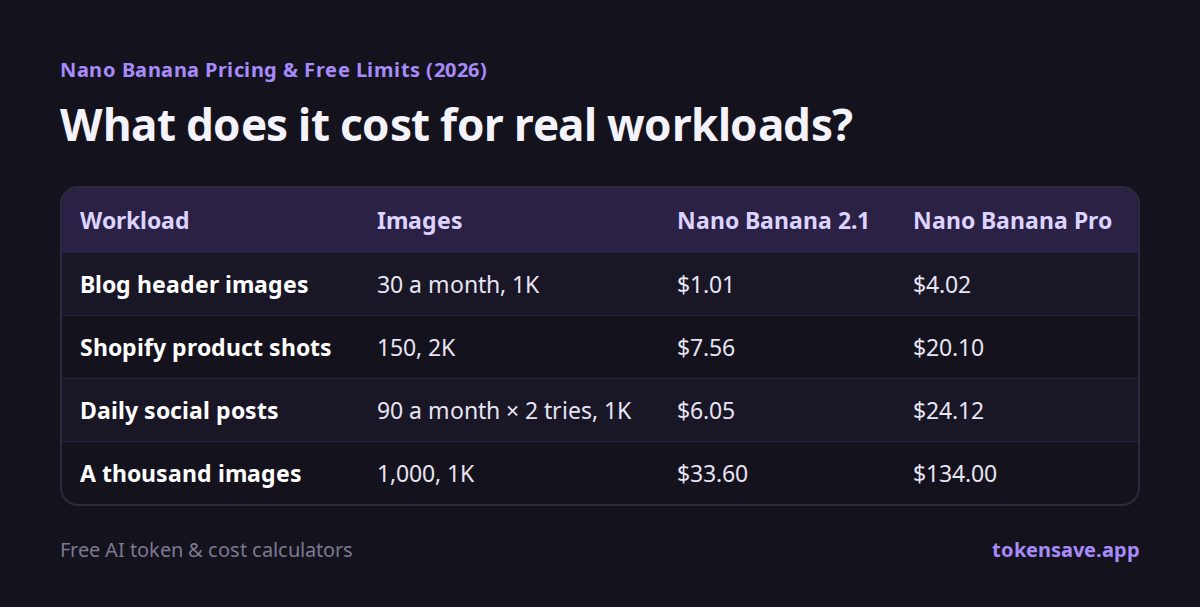1200x607 pixels.
Task: Click the $6.05 price cell
Action: 706,411
